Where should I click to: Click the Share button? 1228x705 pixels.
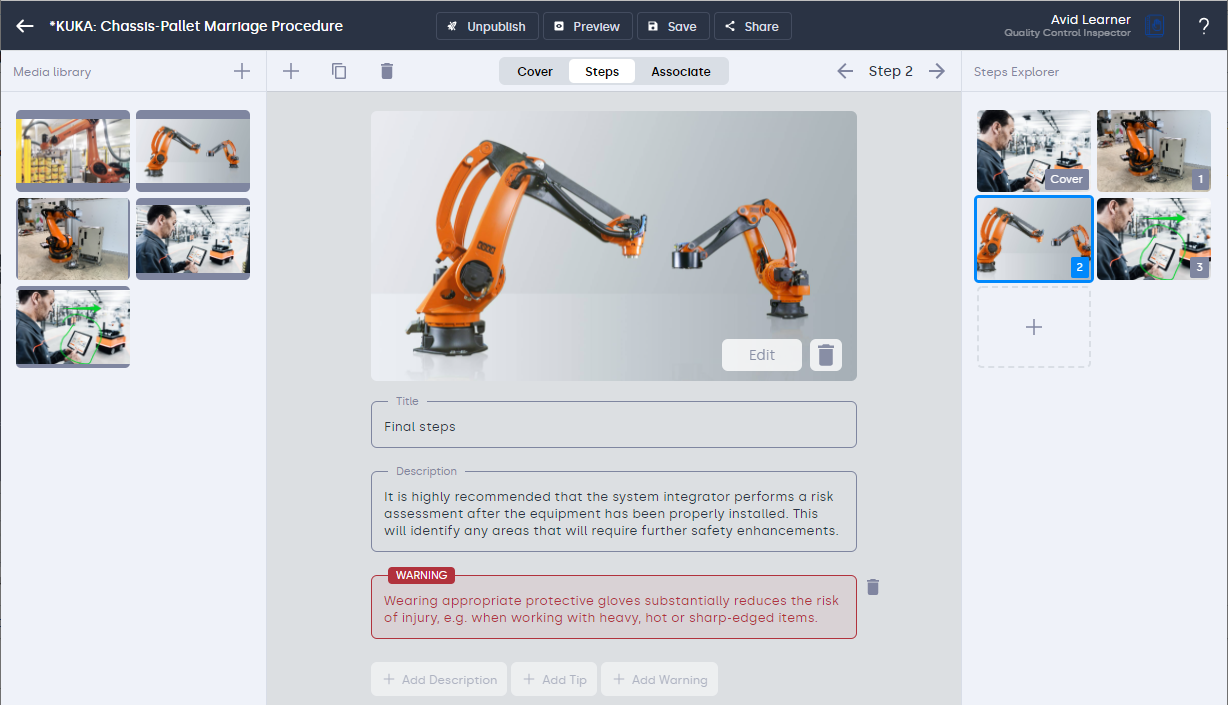(752, 26)
